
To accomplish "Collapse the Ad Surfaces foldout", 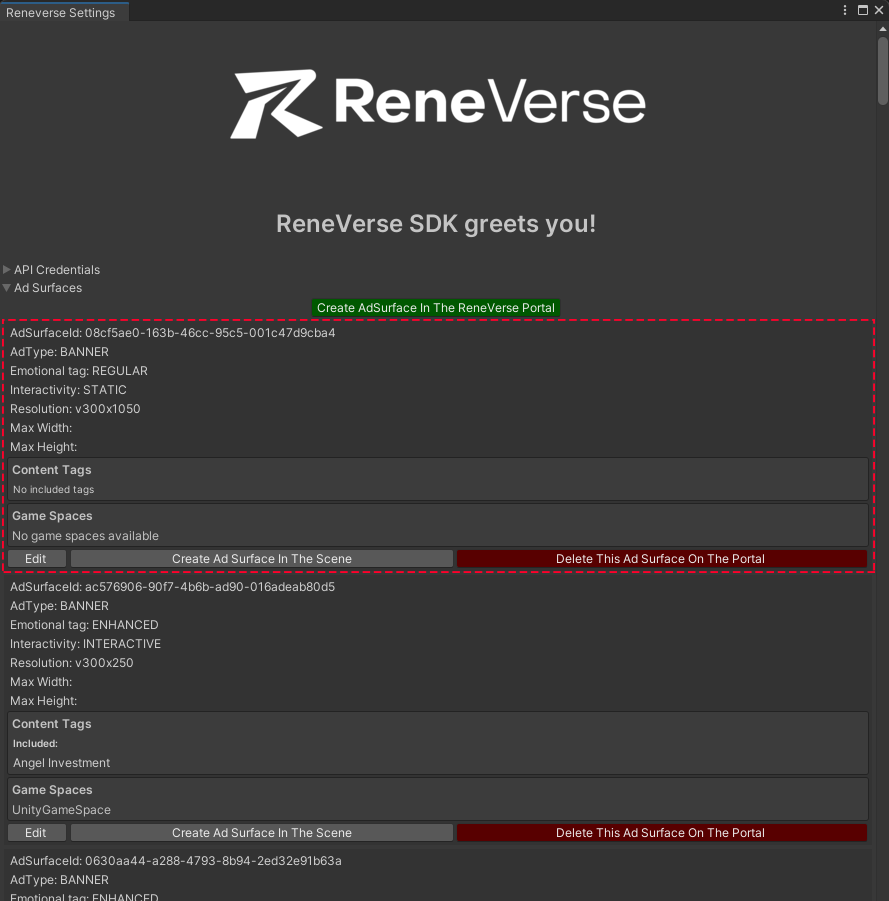I will coord(7,288).
